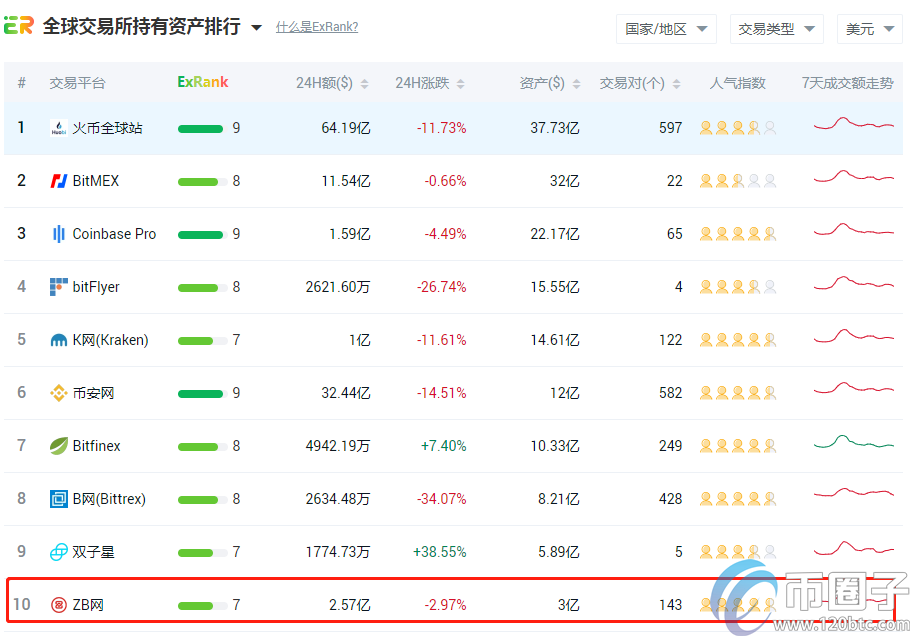The height and width of the screenshot is (636, 910).
Task: Sort by 24H额($) column header
Action: [332, 83]
